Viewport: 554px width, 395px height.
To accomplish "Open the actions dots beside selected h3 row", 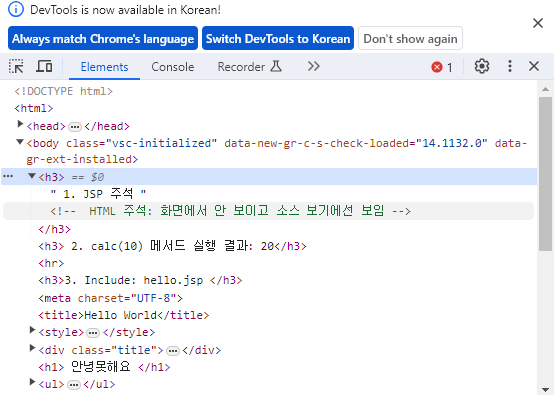I will tap(8, 176).
